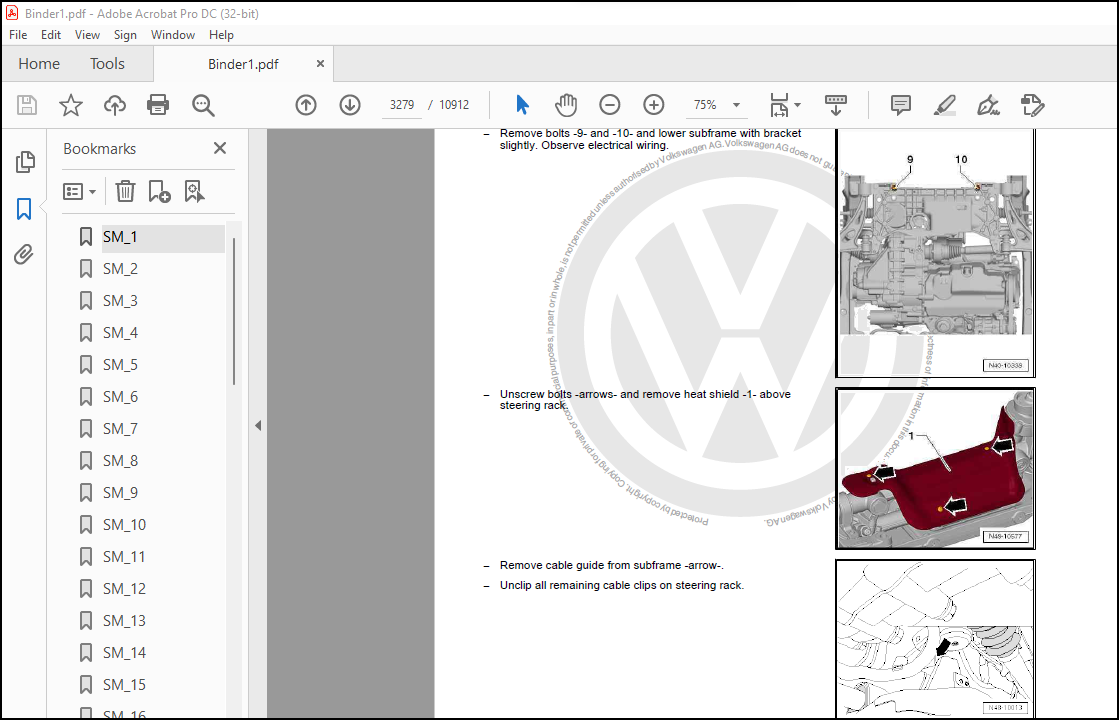The height and width of the screenshot is (720, 1119).
Task: Open the Window menu
Action: (x=173, y=35)
